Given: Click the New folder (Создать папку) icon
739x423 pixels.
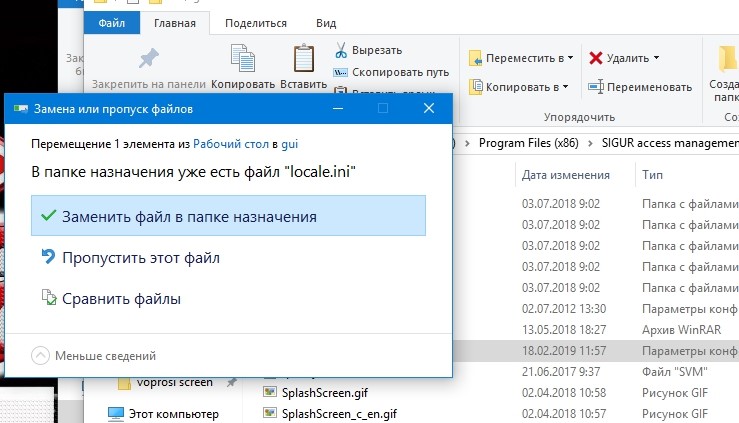Looking at the screenshot, I should coord(725,58).
